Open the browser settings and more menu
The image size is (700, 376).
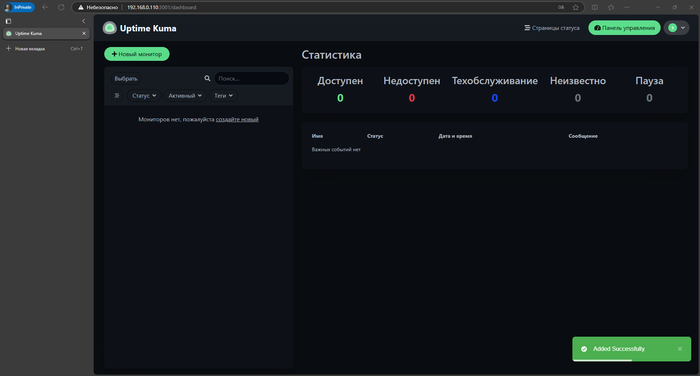coord(627,7)
